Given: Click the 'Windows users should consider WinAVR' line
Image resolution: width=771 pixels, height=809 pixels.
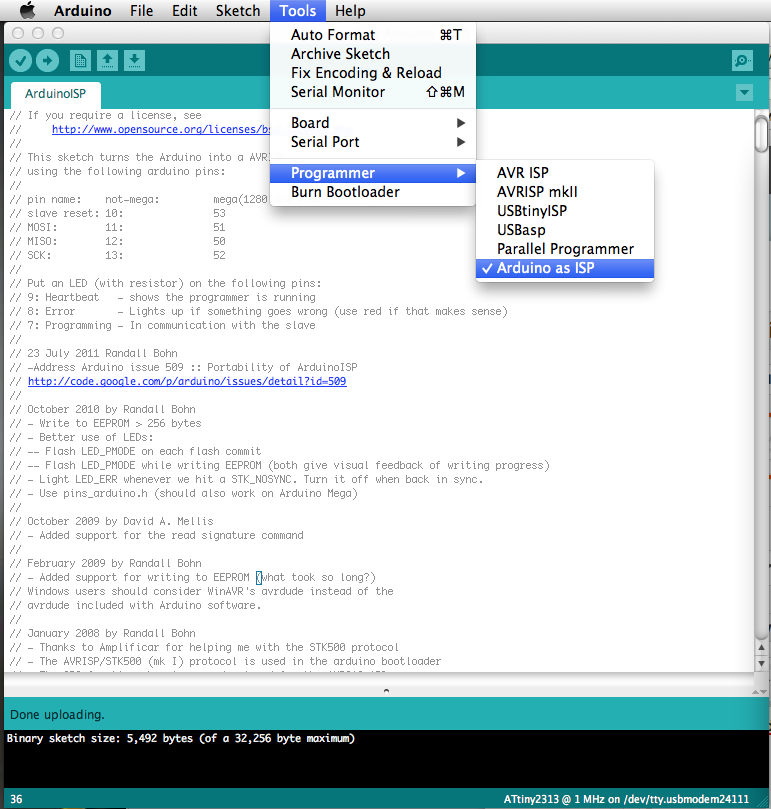Looking at the screenshot, I should [202, 591].
